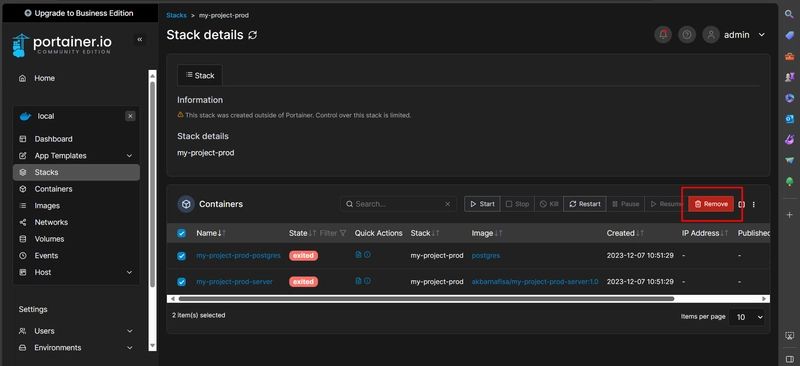Click the Containers cube icon in table header
The image size is (800, 366).
click(x=186, y=204)
